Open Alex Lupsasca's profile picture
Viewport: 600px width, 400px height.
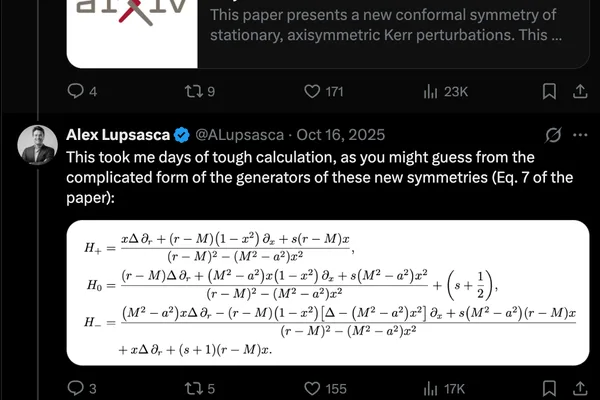pos(38,145)
